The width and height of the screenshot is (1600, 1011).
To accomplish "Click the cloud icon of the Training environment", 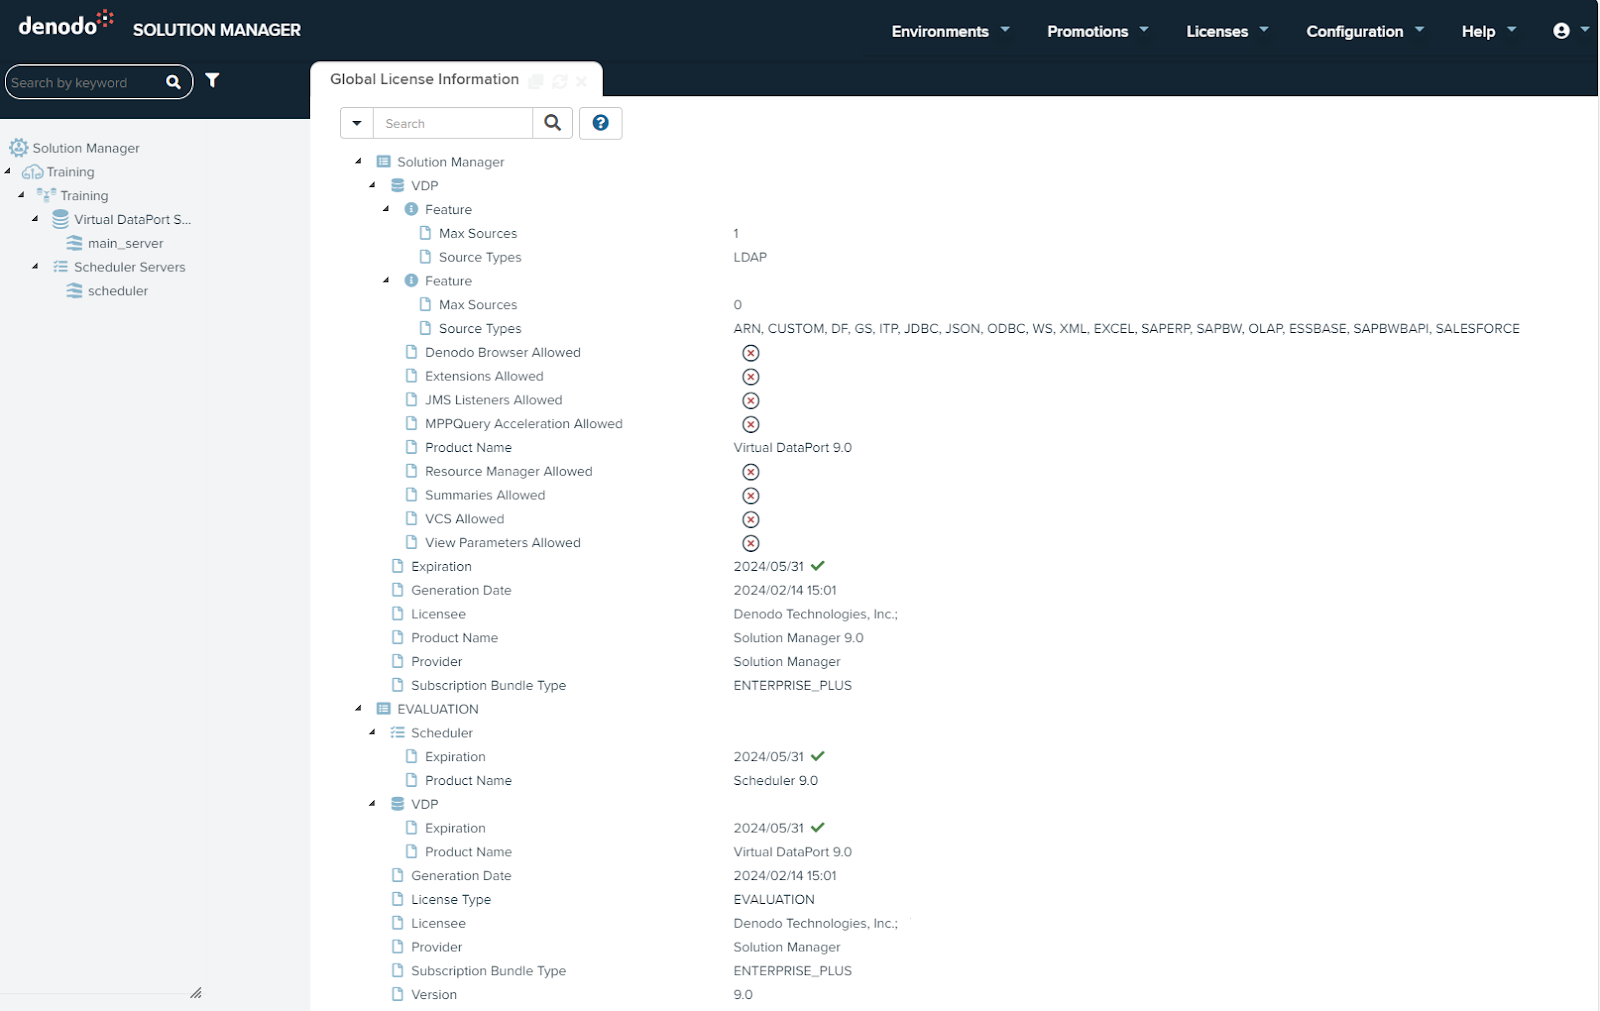I will tap(33, 172).
